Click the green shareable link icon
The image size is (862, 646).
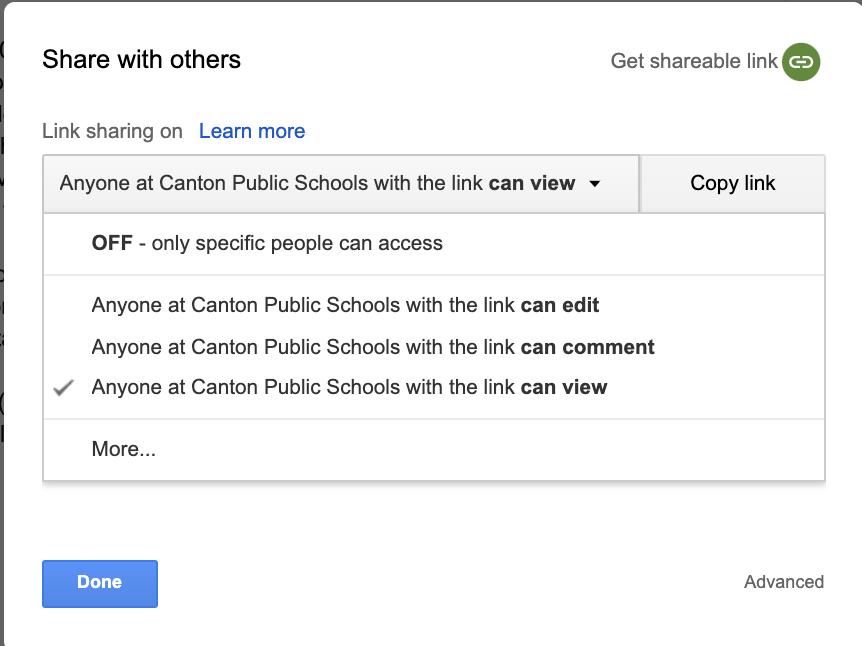tap(800, 61)
